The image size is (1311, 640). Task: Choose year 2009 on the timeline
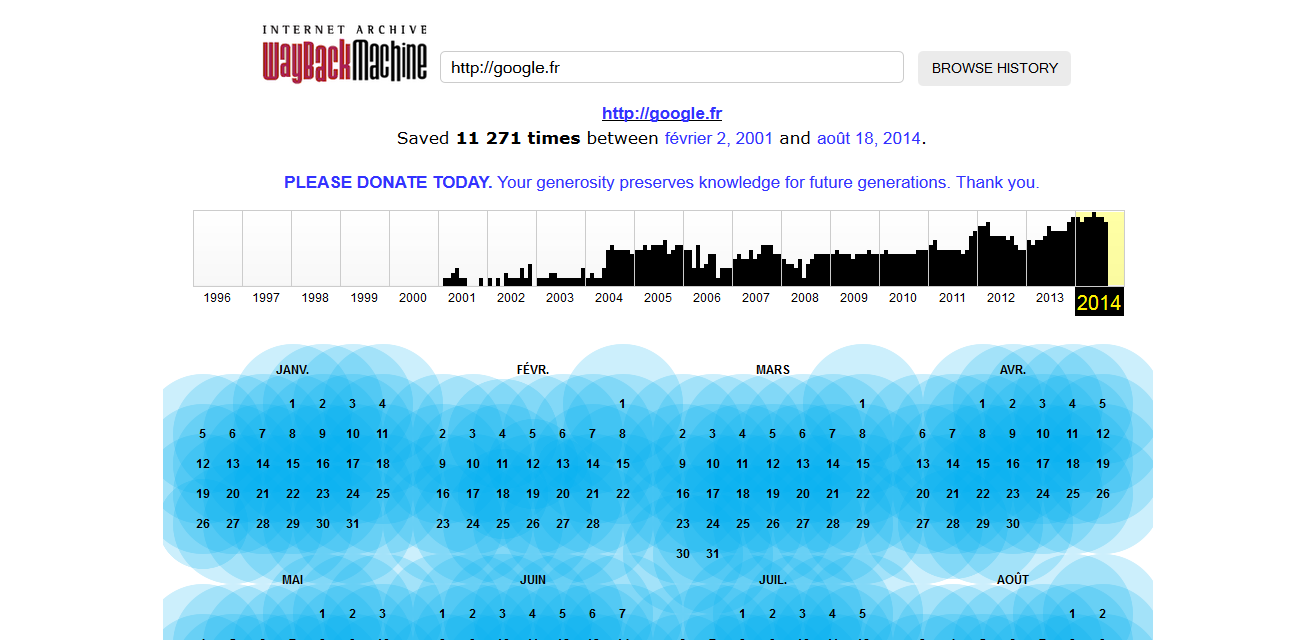(854, 297)
